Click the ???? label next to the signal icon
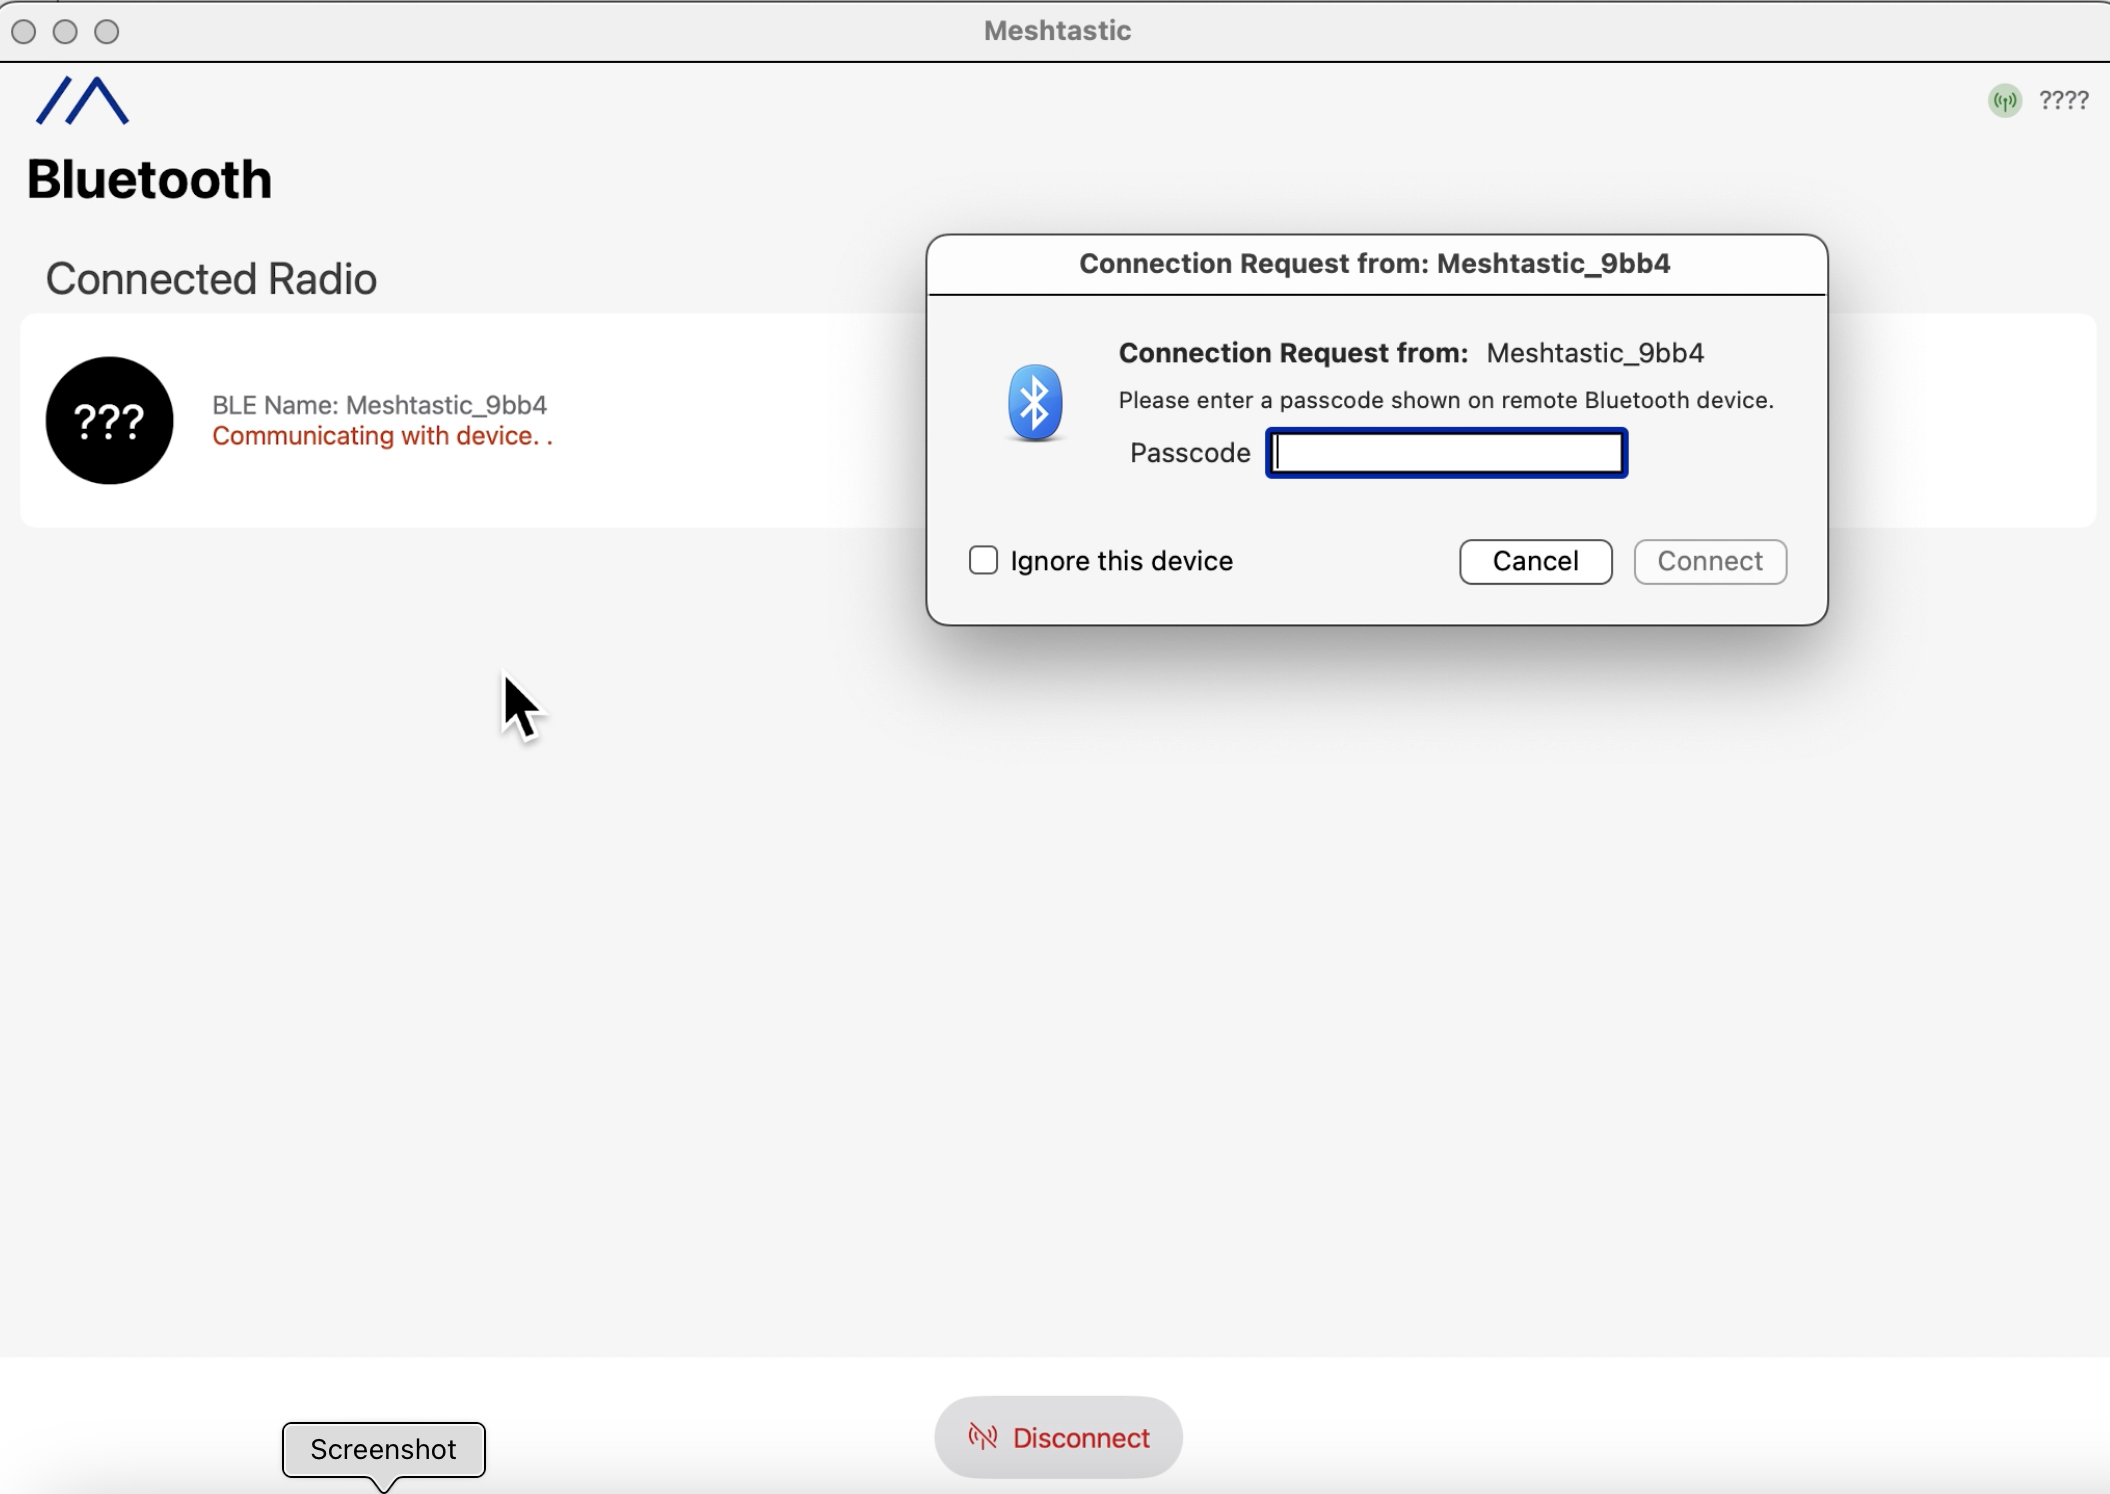The width and height of the screenshot is (2110, 1494). [x=2064, y=100]
